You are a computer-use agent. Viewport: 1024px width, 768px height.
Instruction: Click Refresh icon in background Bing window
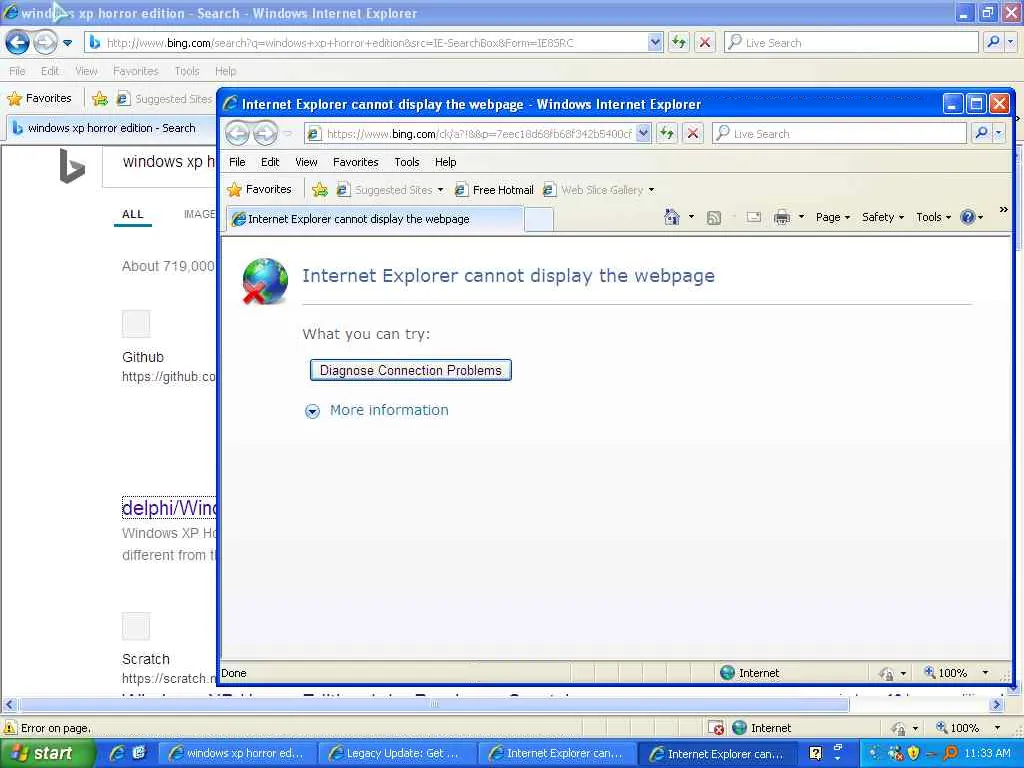click(x=679, y=42)
